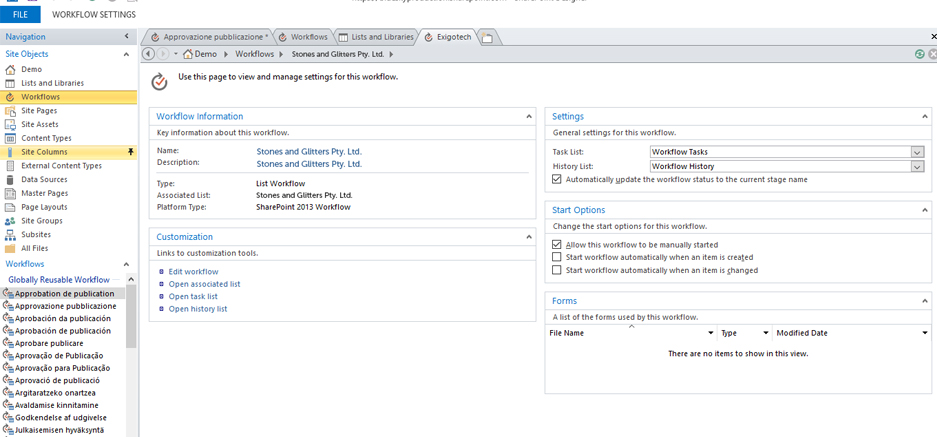
Task: Switch to the Approvazione pubblicazione tab
Action: 209,37
